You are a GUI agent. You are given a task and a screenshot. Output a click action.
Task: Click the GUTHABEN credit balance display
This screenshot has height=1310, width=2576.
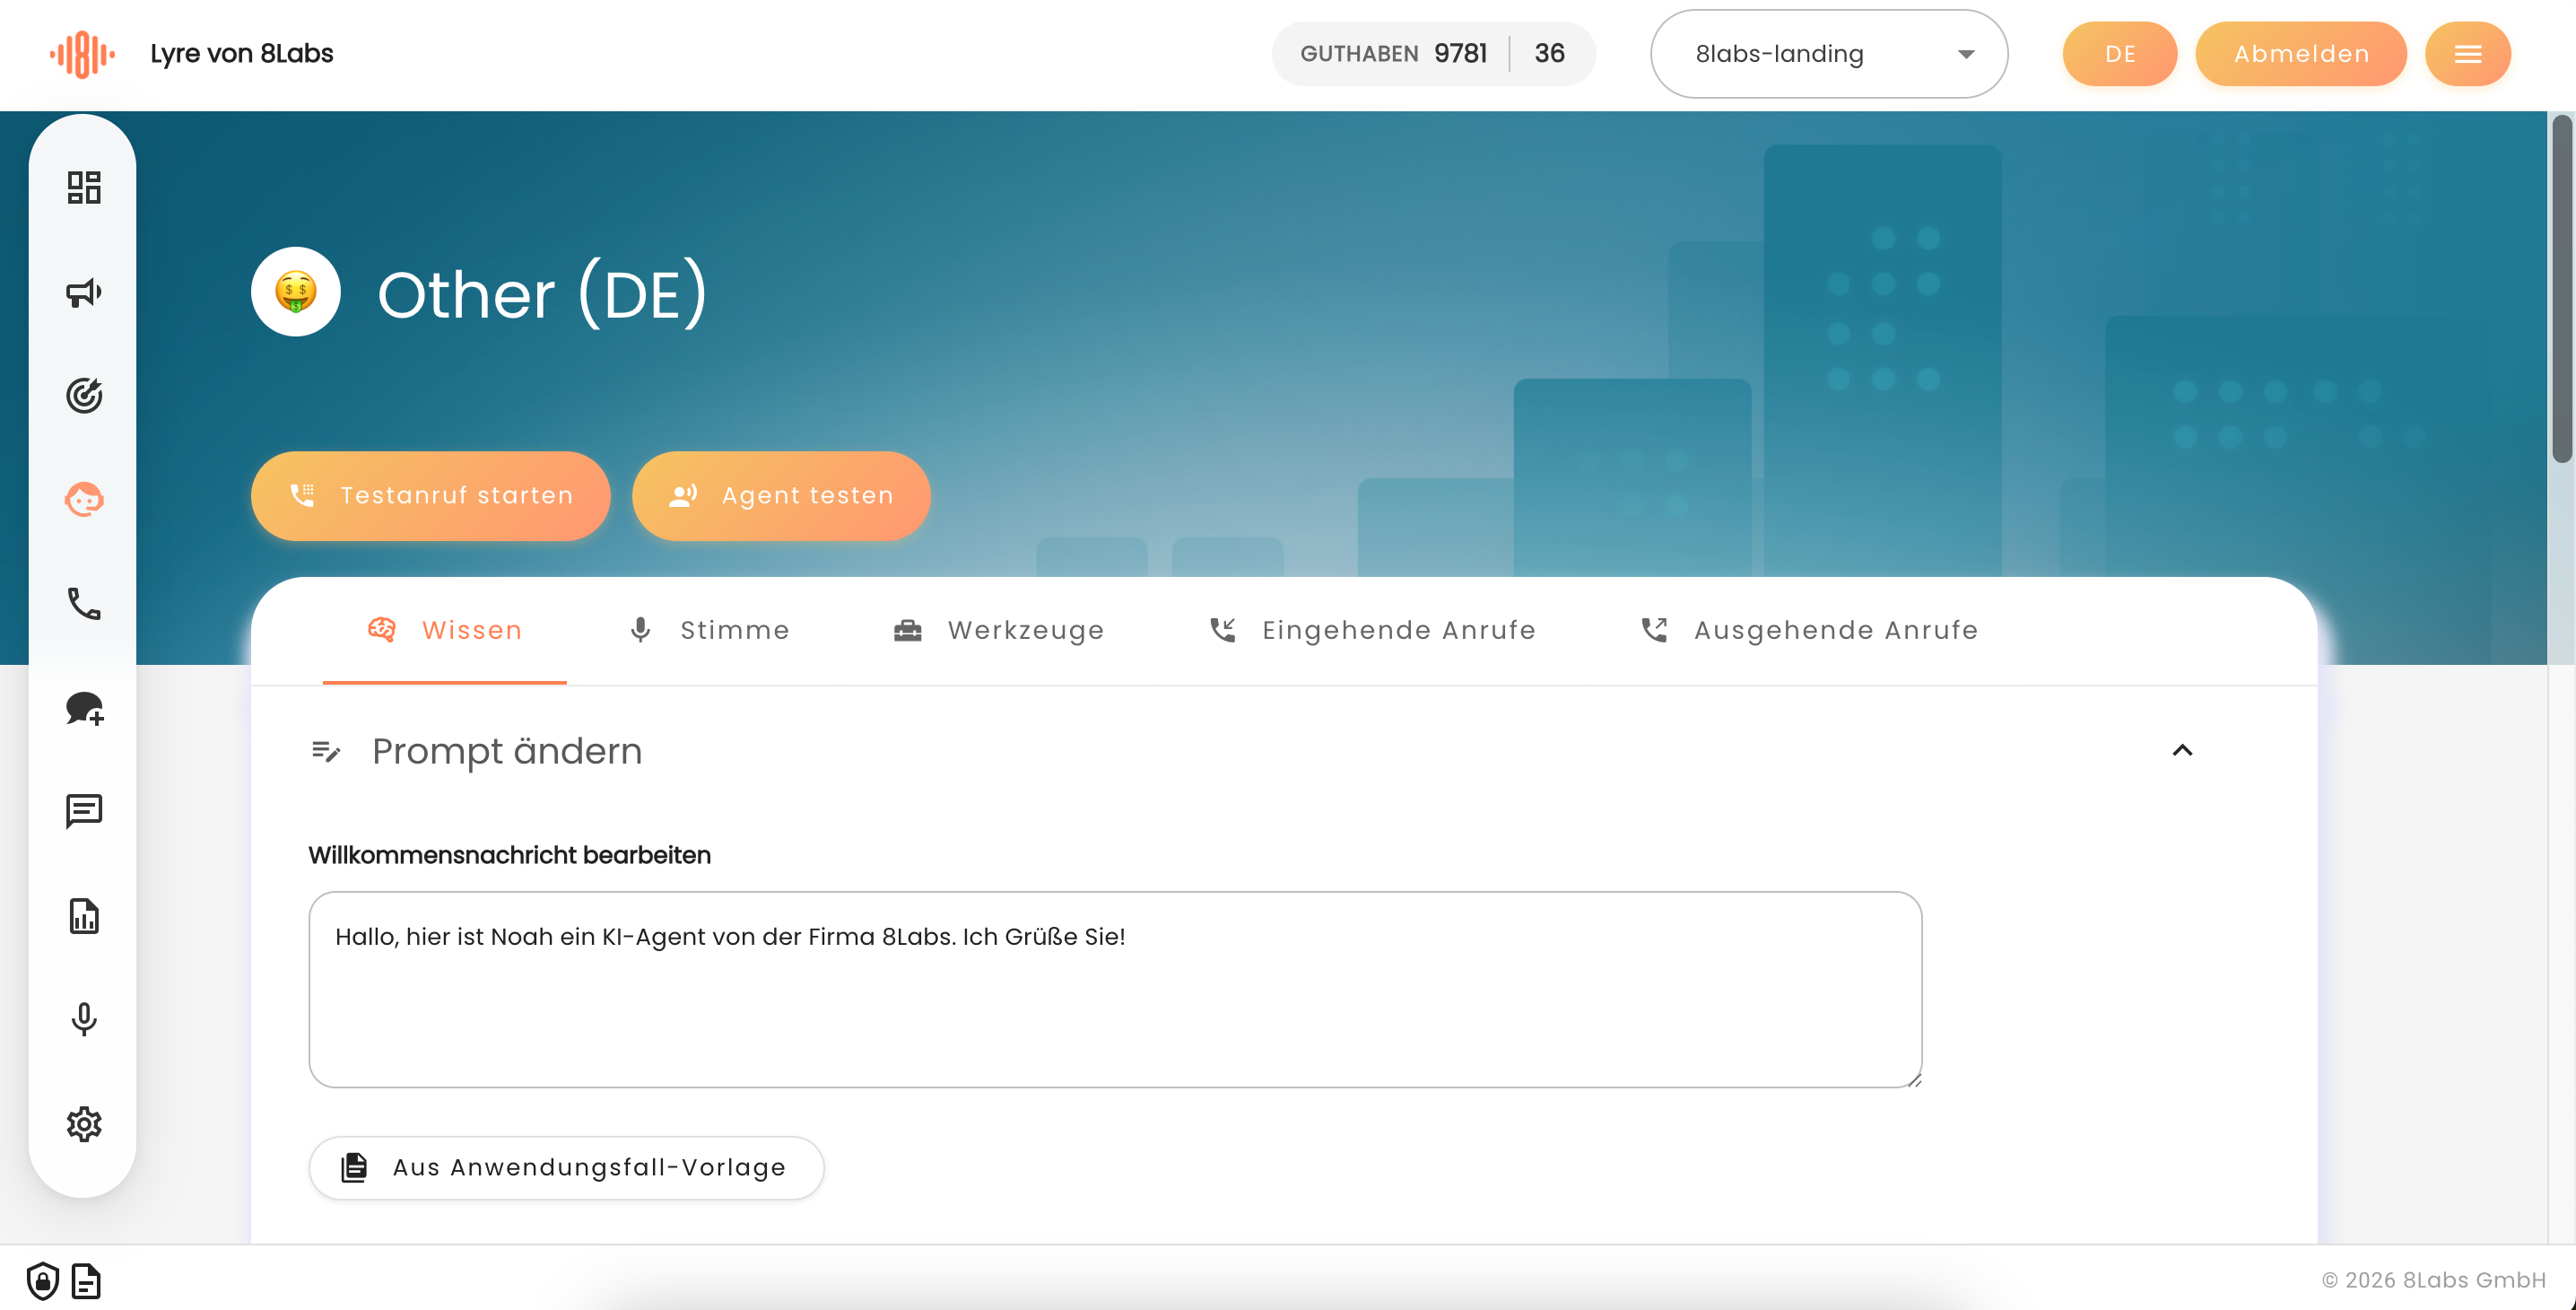[x=1433, y=54]
